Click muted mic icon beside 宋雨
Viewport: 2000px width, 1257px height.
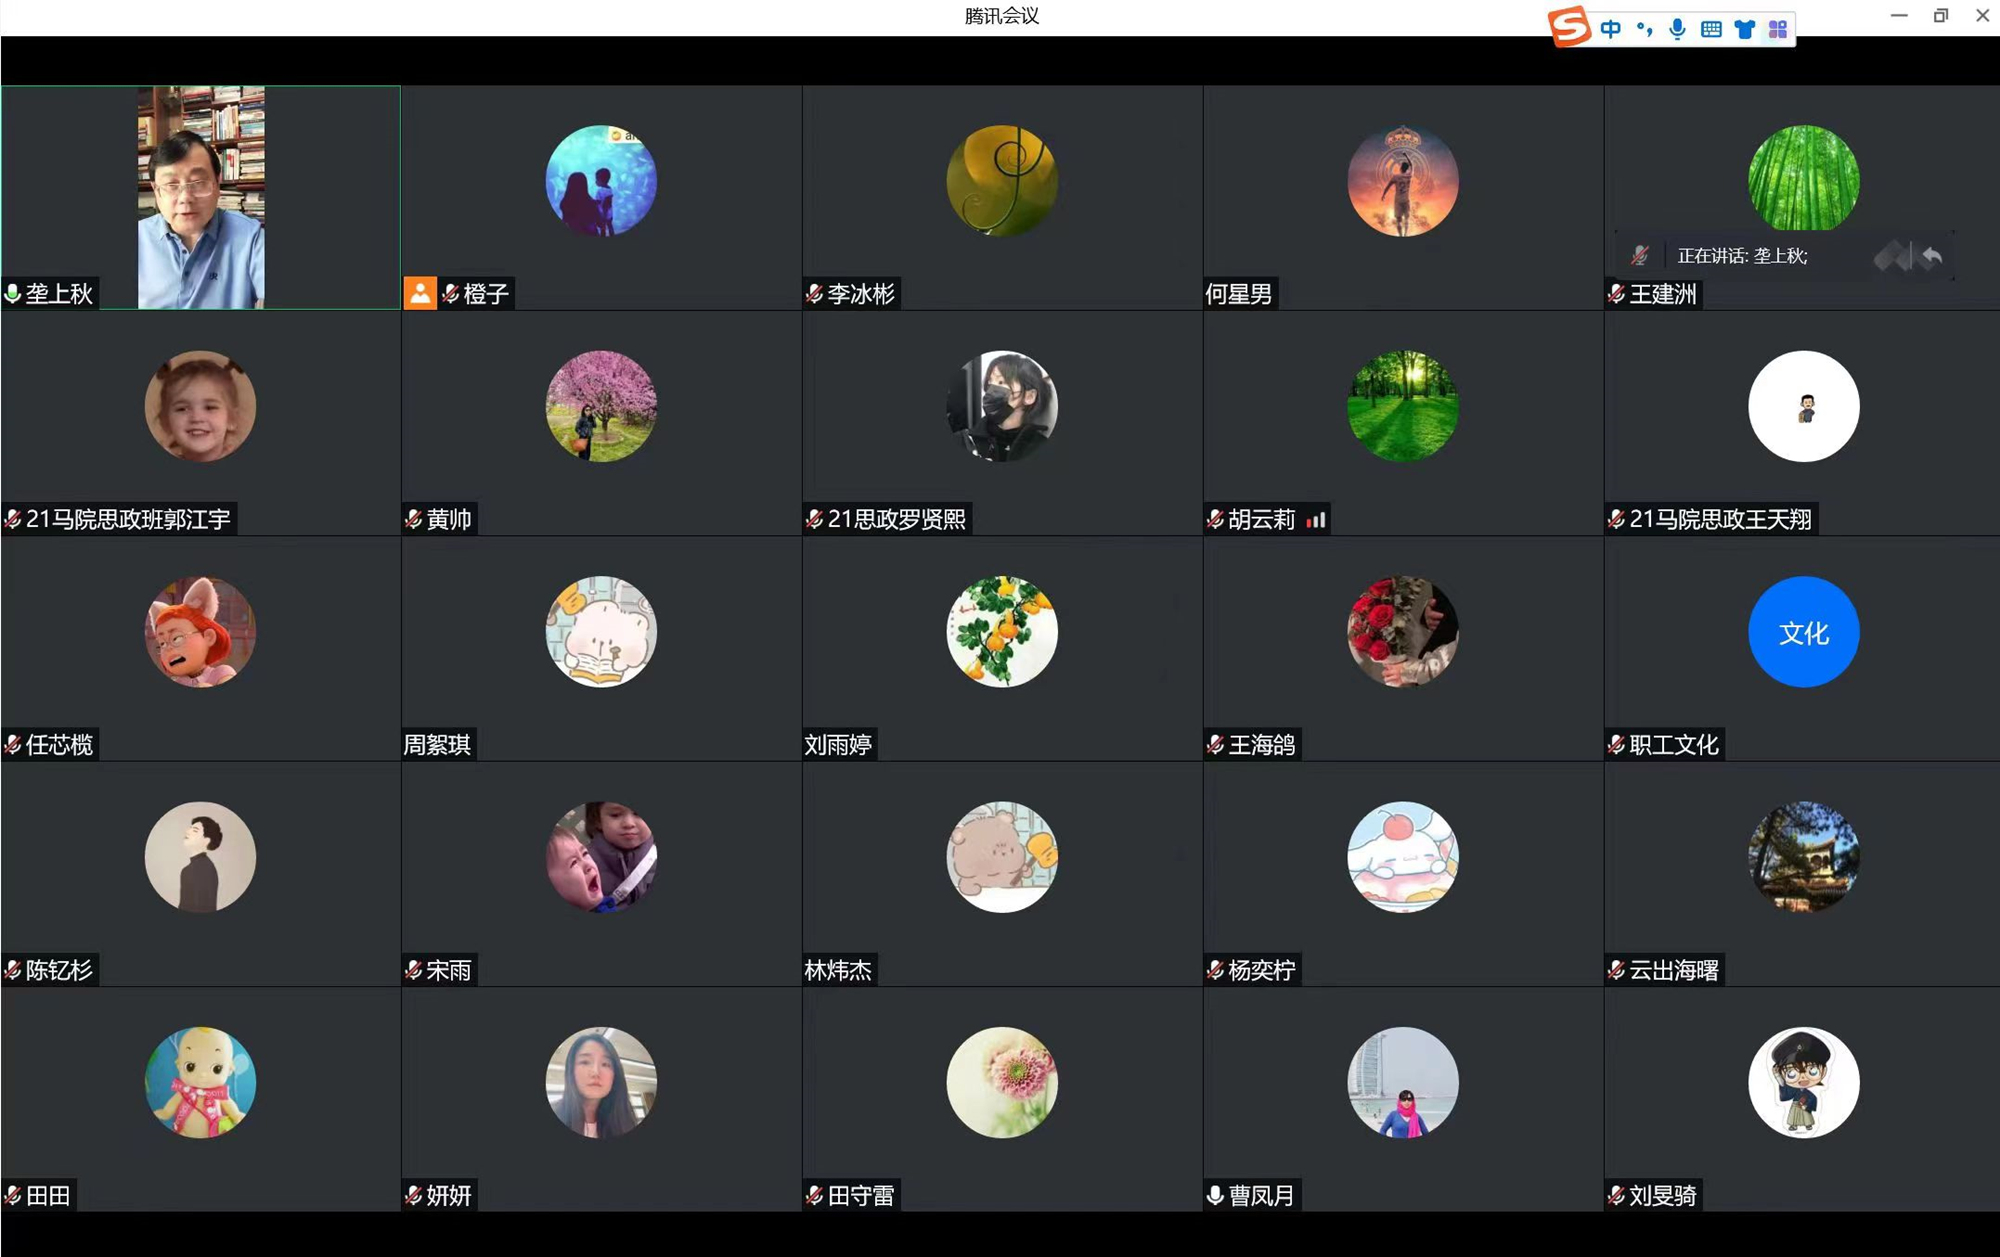414,970
